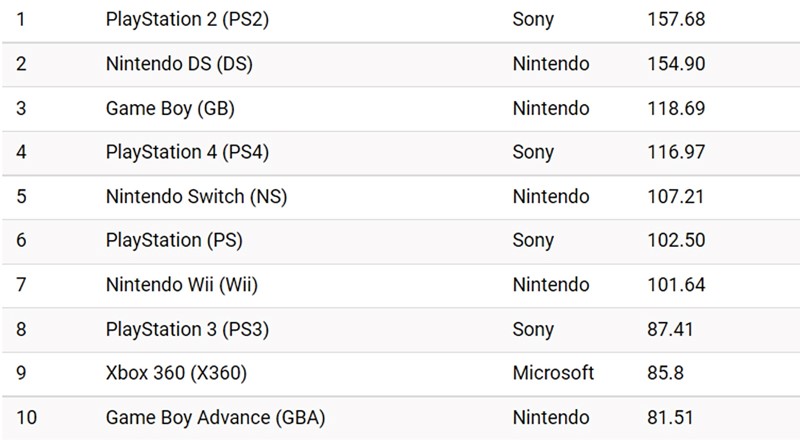Image resolution: width=800 pixels, height=443 pixels.
Task: Click the Xbox 360 (X360) cell
Action: pos(176,373)
